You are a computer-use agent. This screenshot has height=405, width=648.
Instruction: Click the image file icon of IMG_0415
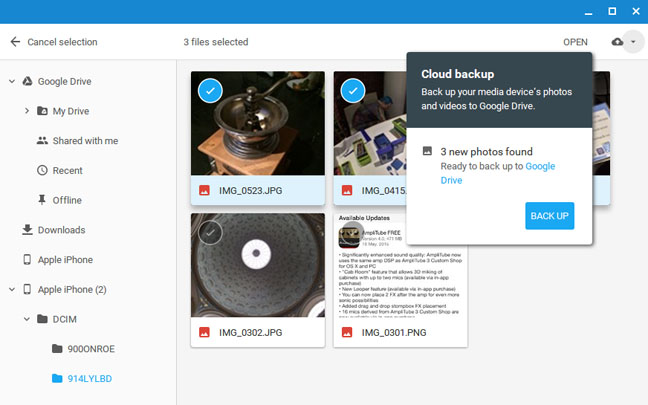tap(347, 190)
